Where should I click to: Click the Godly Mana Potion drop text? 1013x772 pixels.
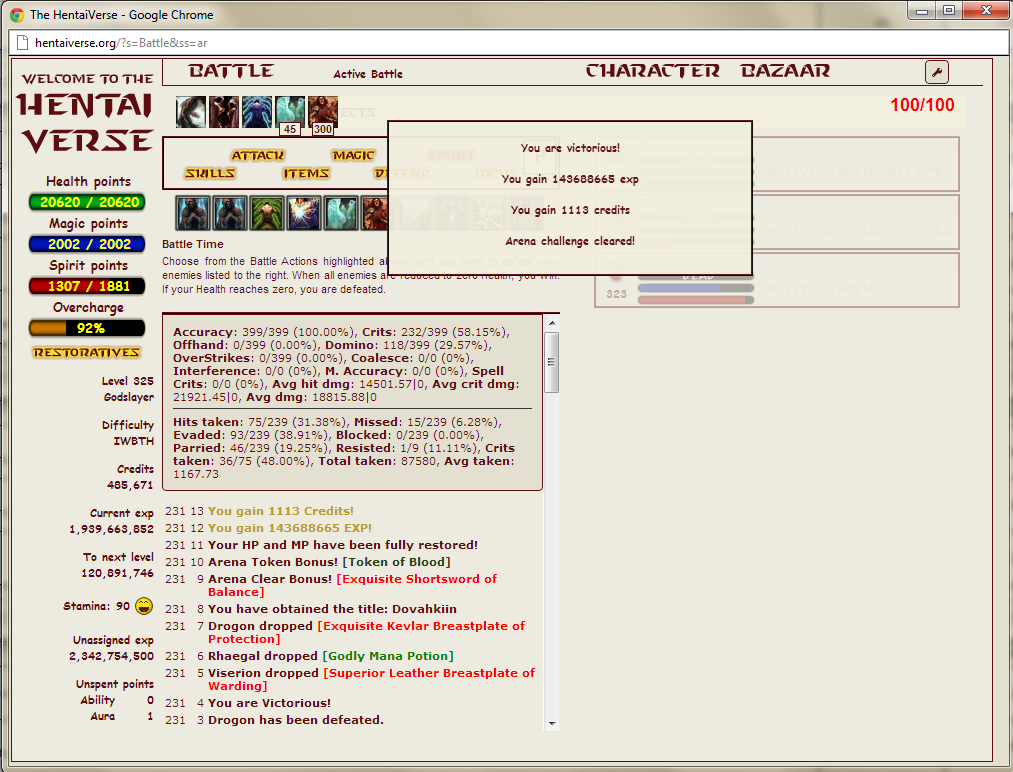[388, 656]
